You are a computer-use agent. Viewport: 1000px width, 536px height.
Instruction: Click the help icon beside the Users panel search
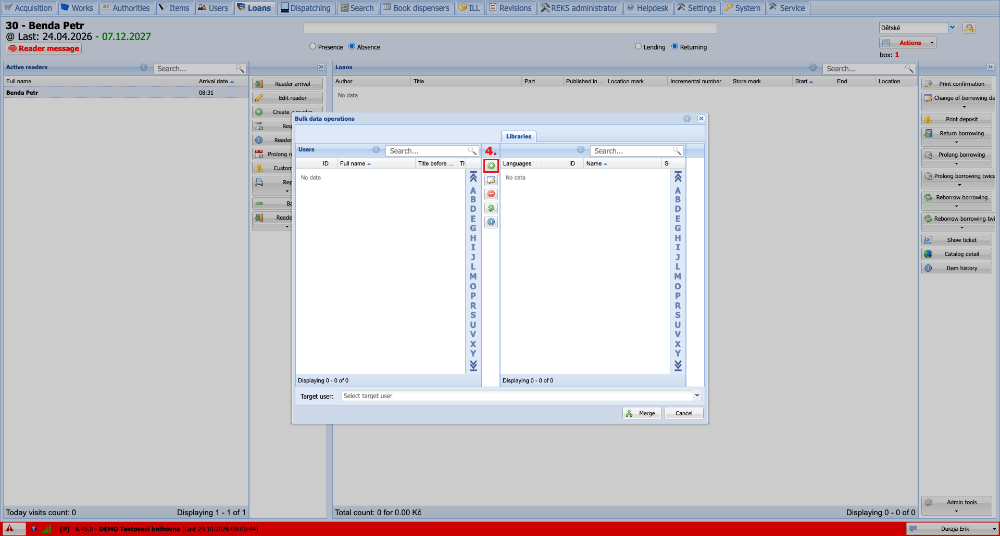point(376,150)
